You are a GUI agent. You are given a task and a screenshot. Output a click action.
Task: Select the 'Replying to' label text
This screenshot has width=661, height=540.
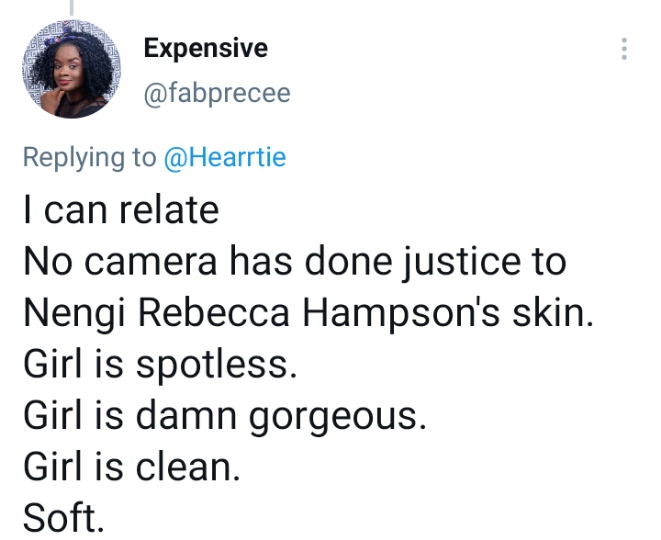(89, 158)
